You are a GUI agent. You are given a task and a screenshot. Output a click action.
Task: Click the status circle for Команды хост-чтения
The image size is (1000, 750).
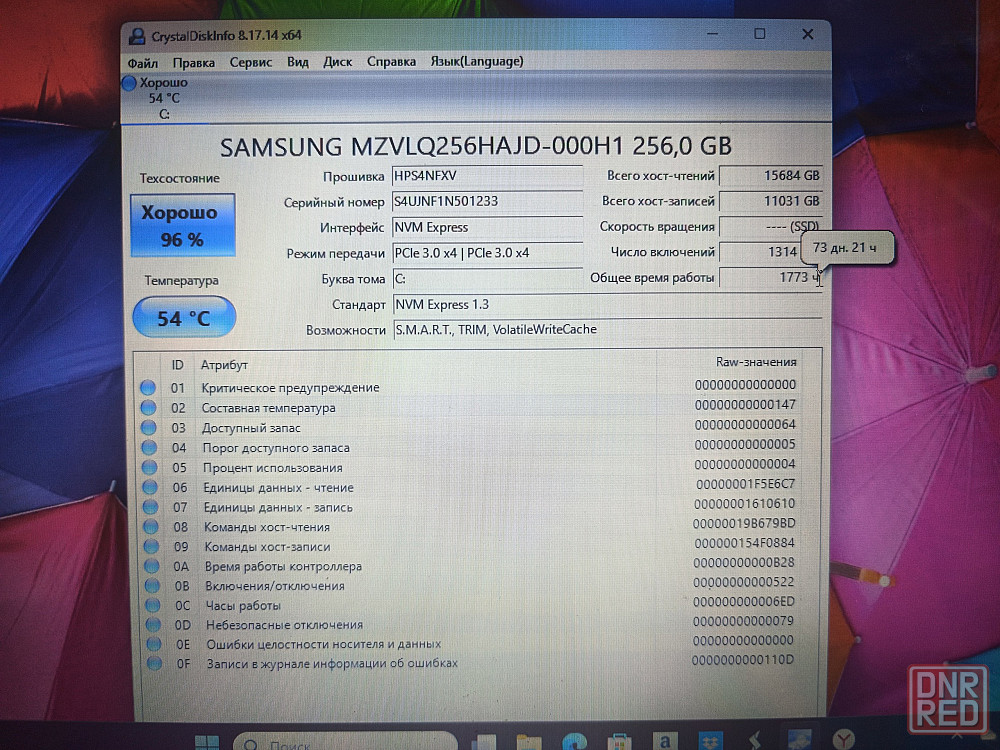point(151,527)
